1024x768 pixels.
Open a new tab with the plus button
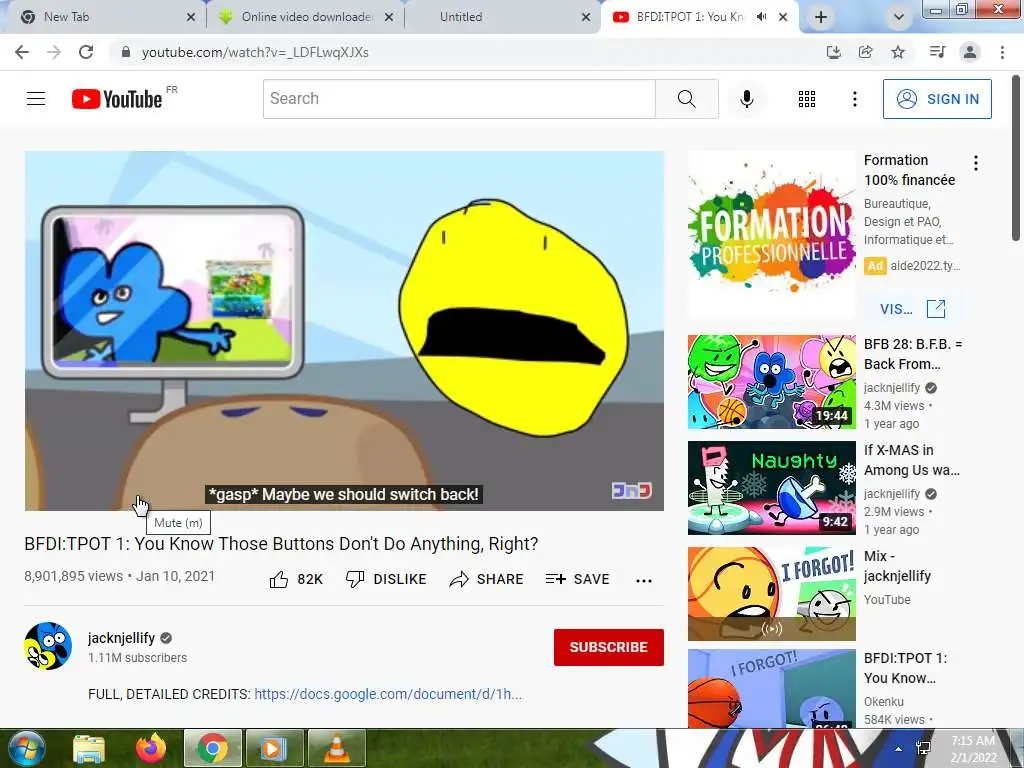point(821,17)
